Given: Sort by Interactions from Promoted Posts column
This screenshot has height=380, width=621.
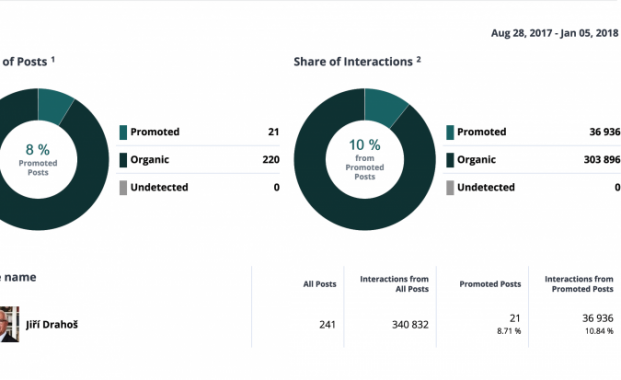Looking at the screenshot, I should (x=579, y=284).
